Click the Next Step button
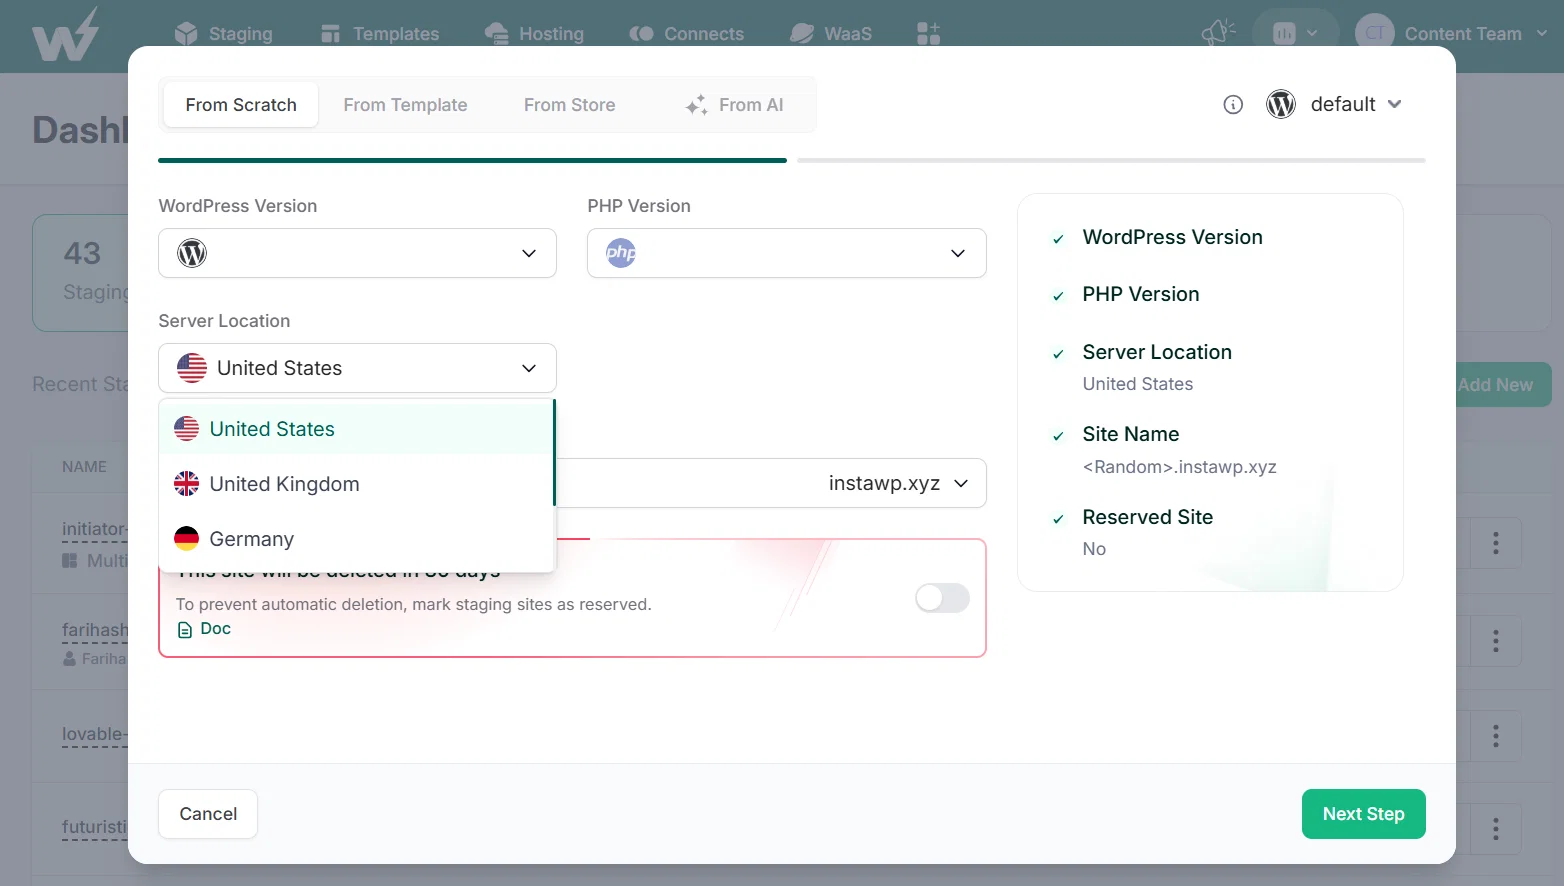The height and width of the screenshot is (886, 1564). coord(1363,814)
